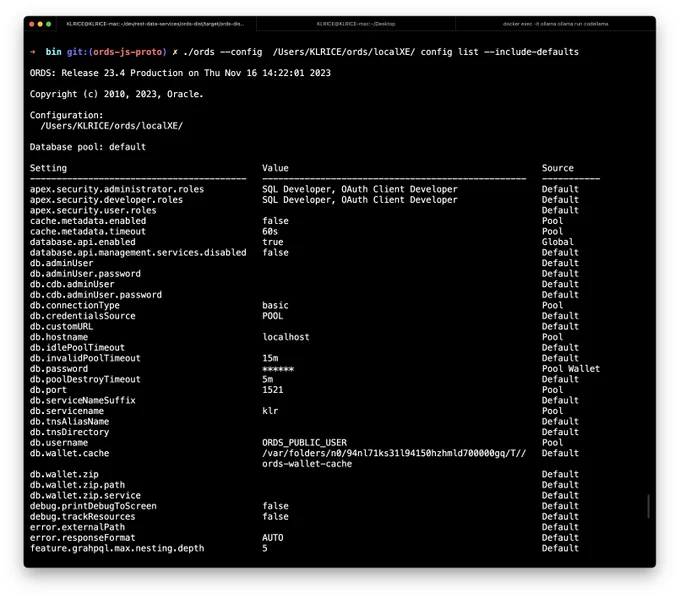The image size is (680, 599).
Task: Click the 'Database pool: default' line
Action: click(88, 147)
